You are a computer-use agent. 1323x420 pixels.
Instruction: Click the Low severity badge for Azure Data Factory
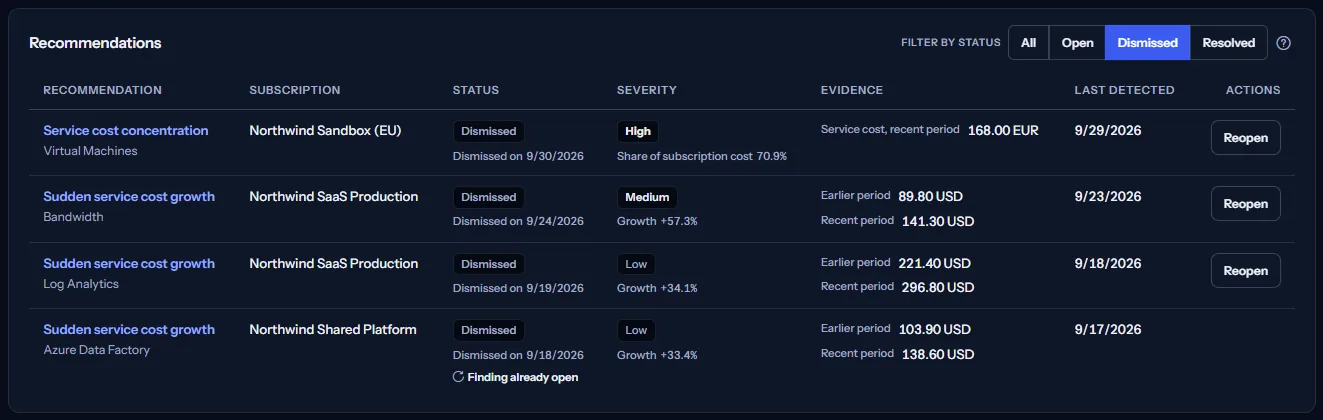click(x=636, y=330)
